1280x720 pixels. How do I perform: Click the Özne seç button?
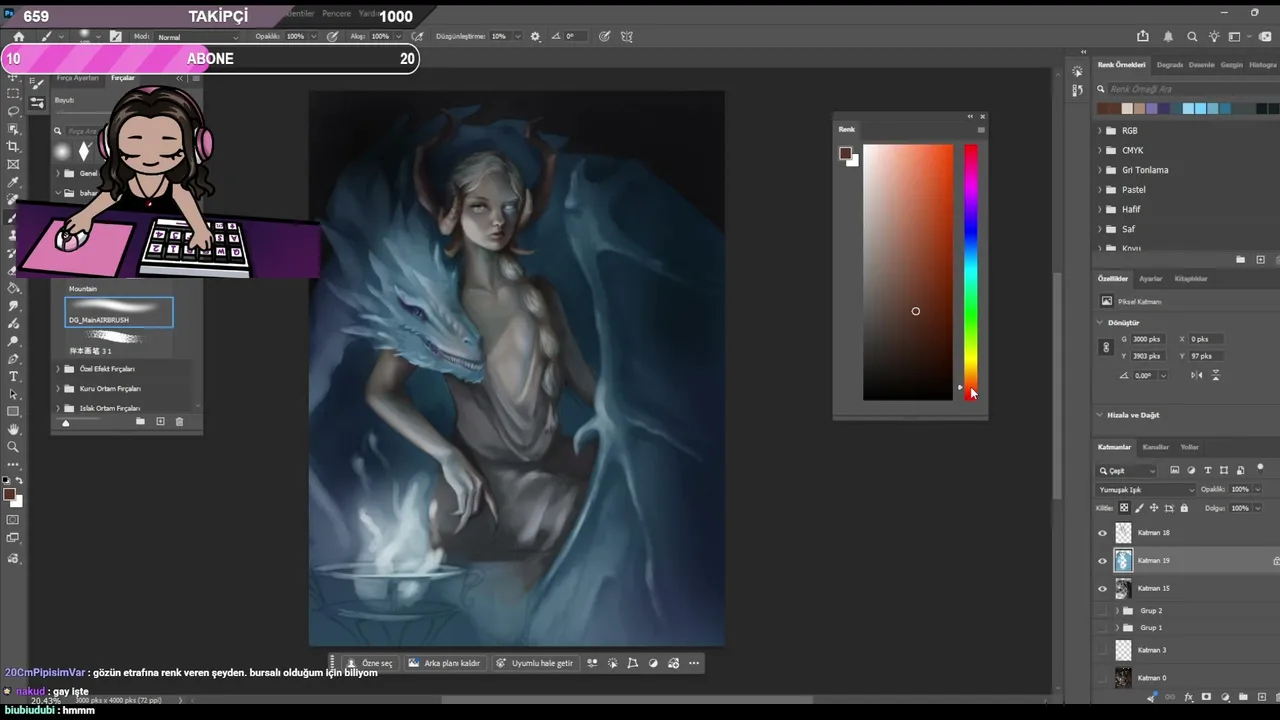370,663
